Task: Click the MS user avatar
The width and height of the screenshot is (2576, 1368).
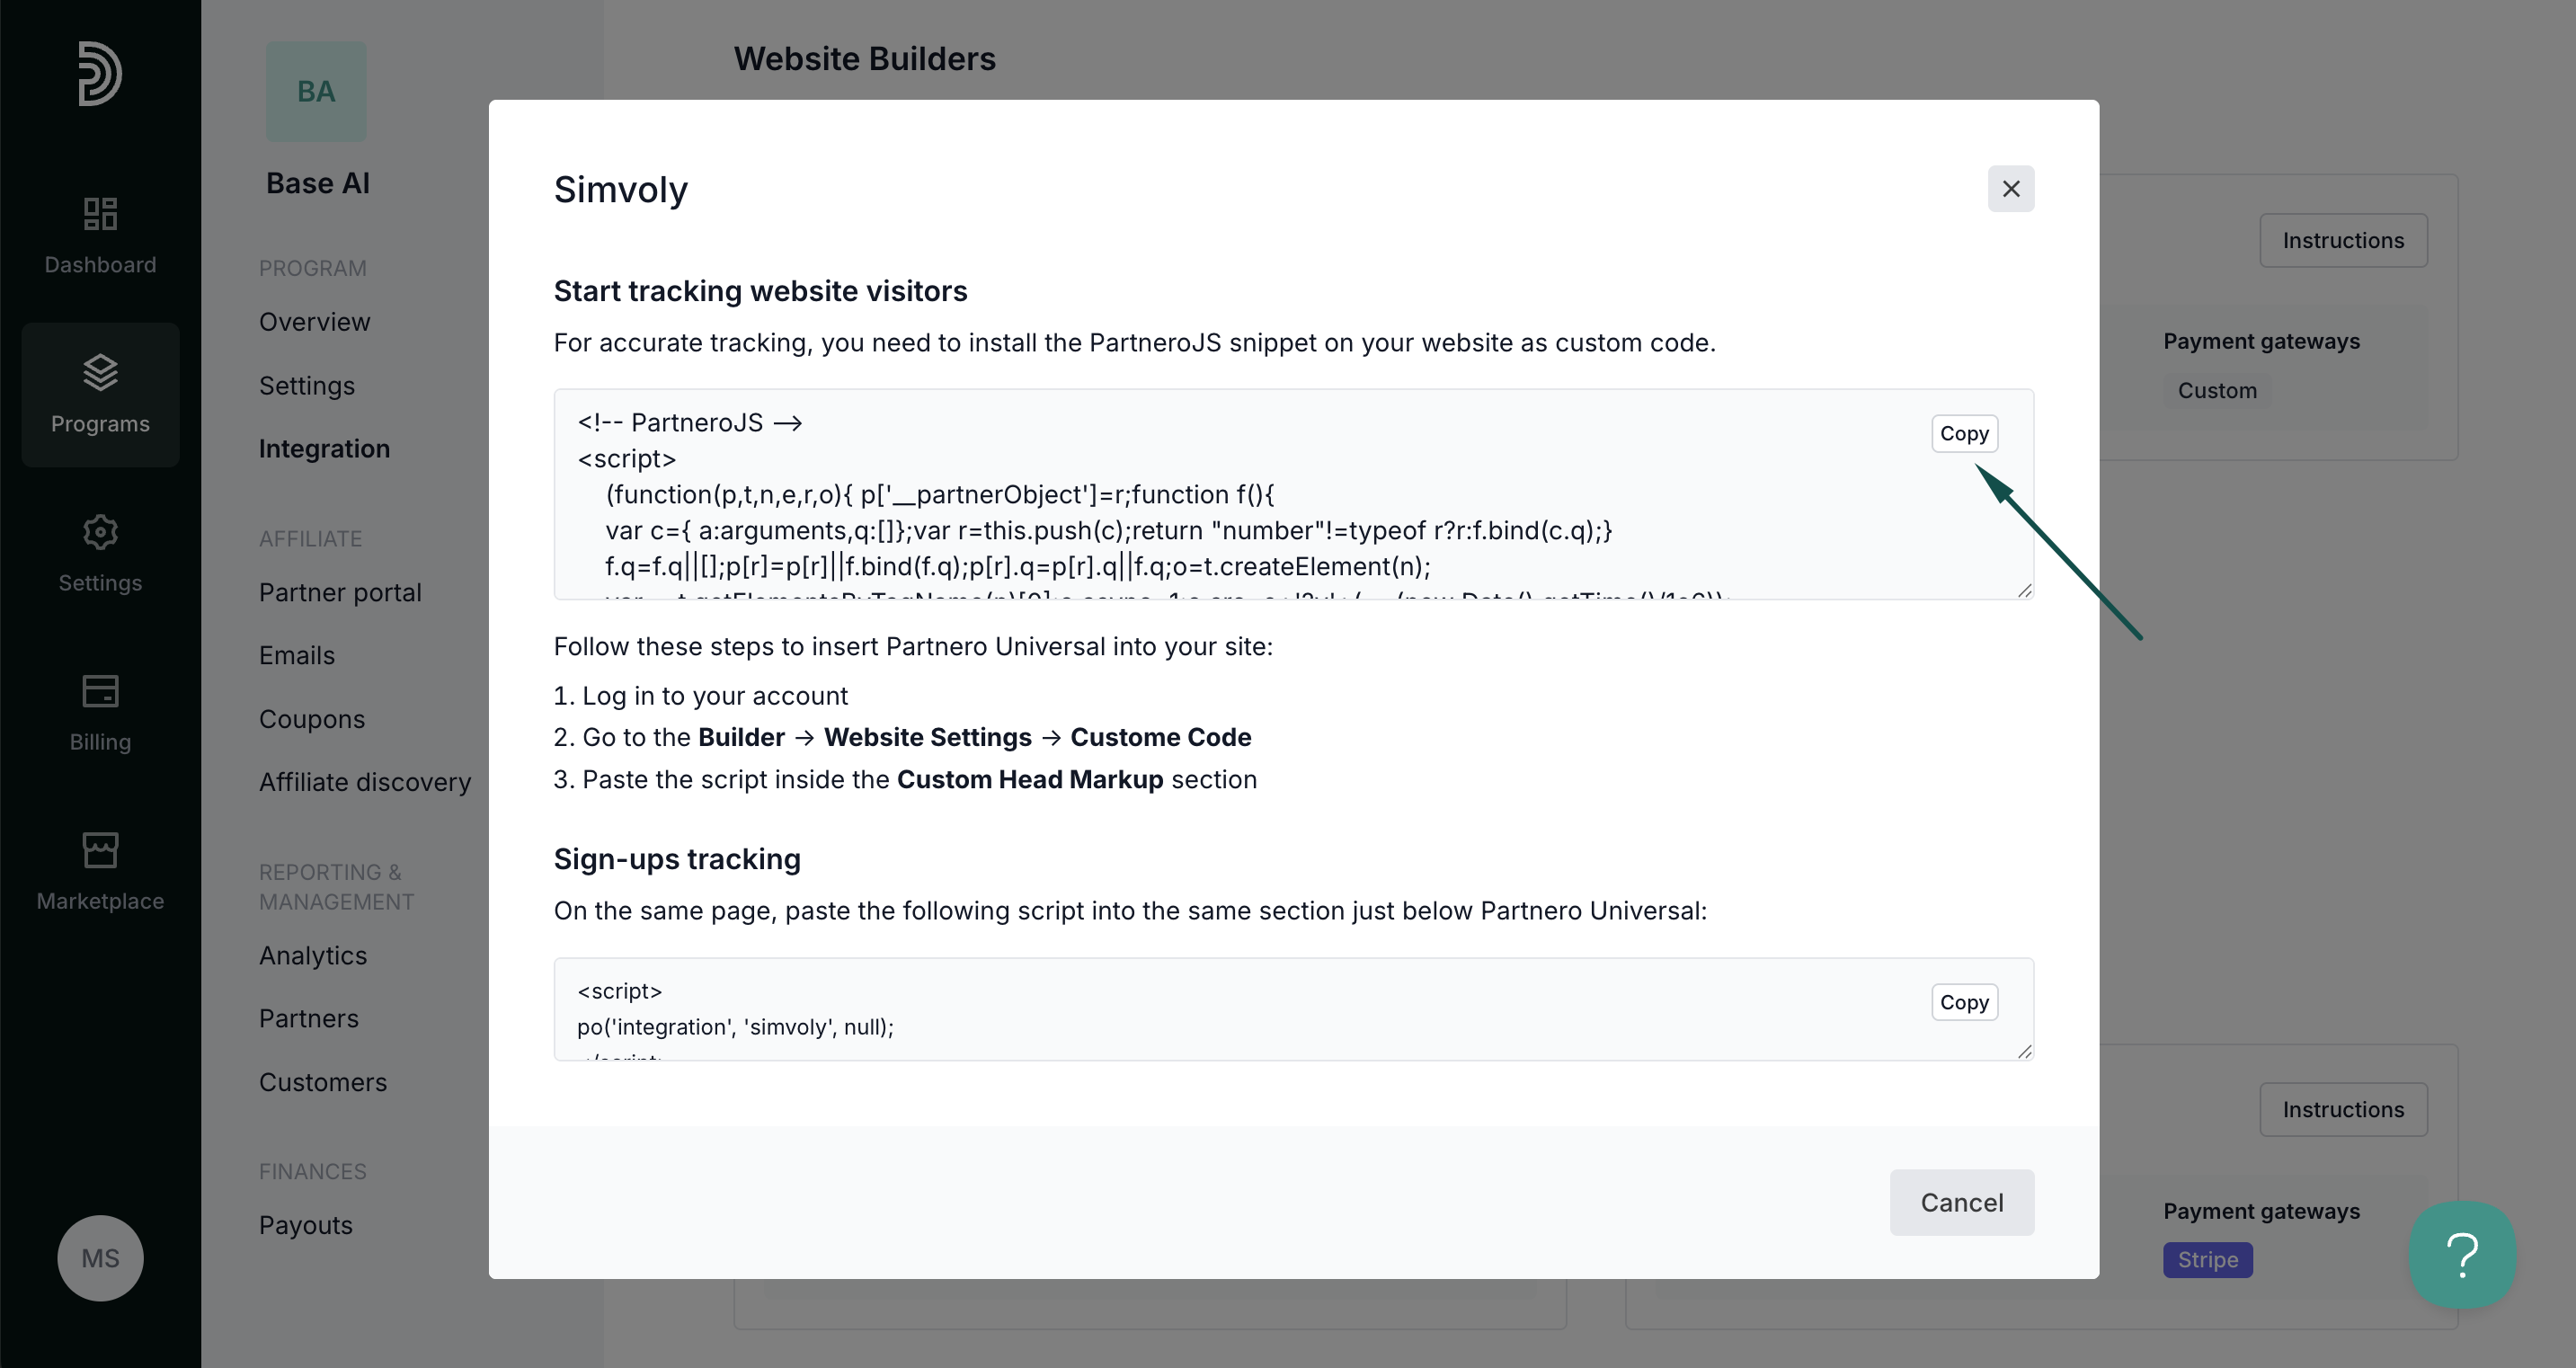Action: pos(100,1258)
